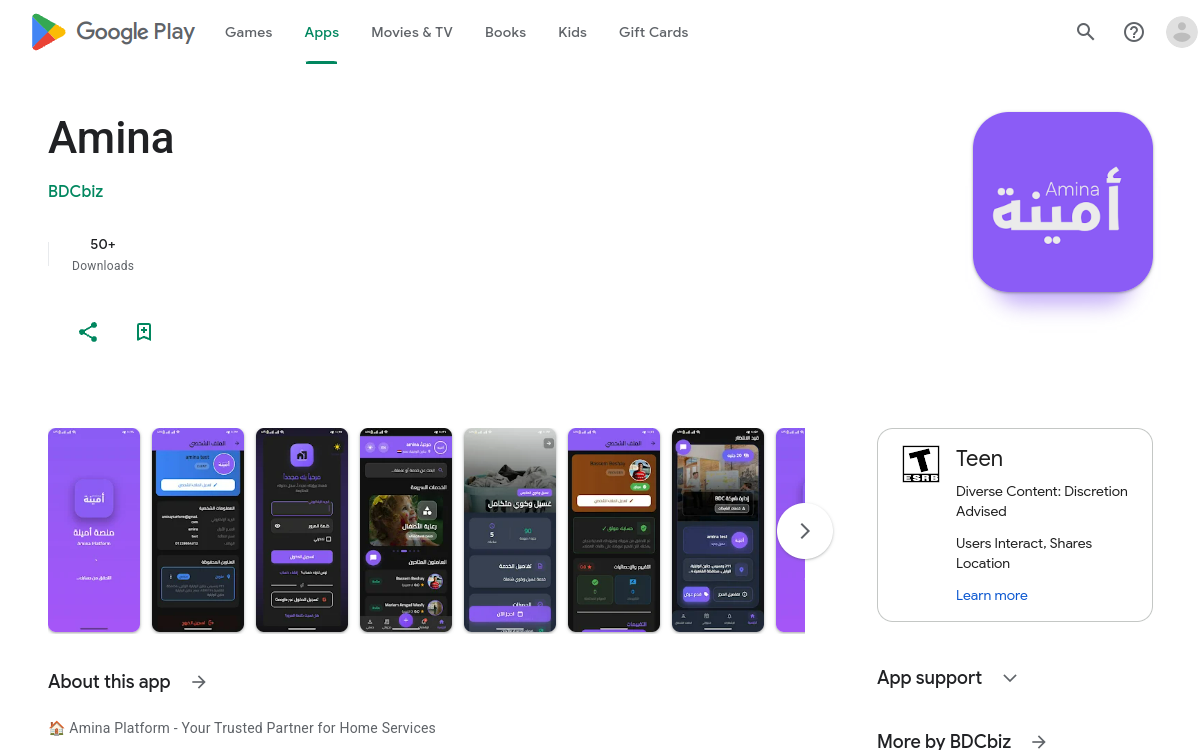This screenshot has height=750, width=1200.
Task: Click the About this app heading
Action: pyautogui.click(x=109, y=682)
